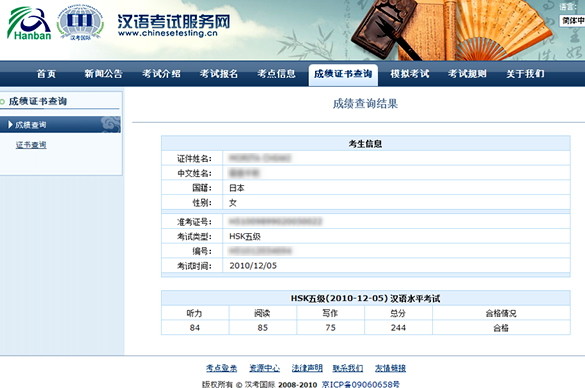Click the reading score 85
Image resolution: width=585 pixels, height=388 pixels.
[x=262, y=328]
